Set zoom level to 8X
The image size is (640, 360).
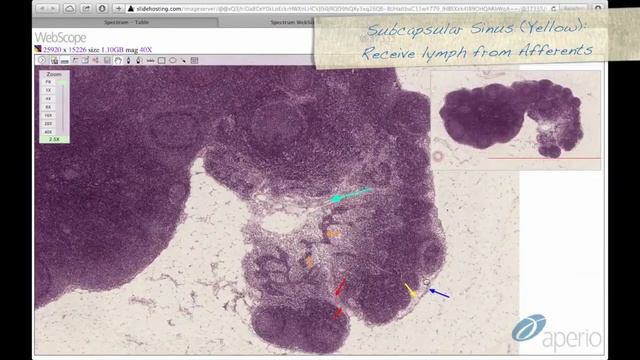[48, 107]
